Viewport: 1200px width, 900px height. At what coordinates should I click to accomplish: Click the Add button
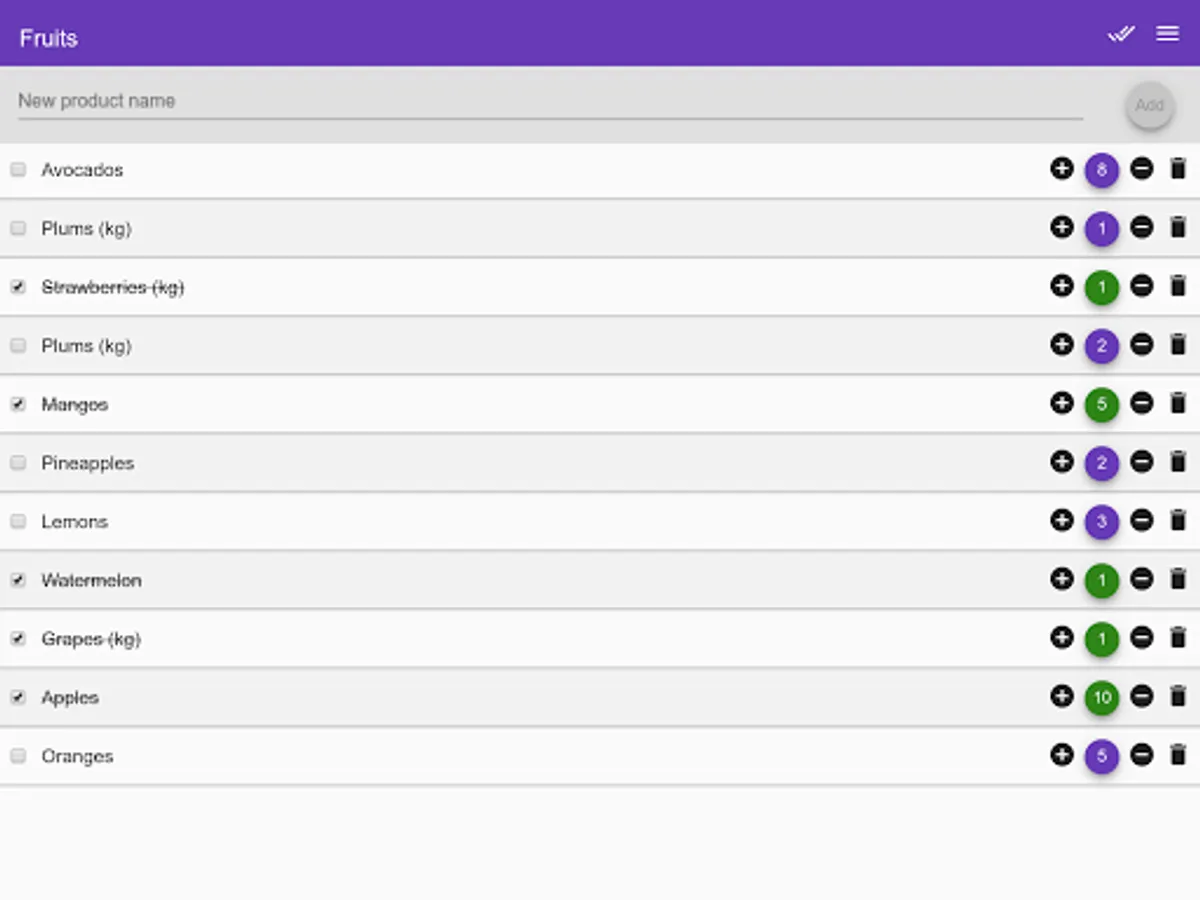1149,105
